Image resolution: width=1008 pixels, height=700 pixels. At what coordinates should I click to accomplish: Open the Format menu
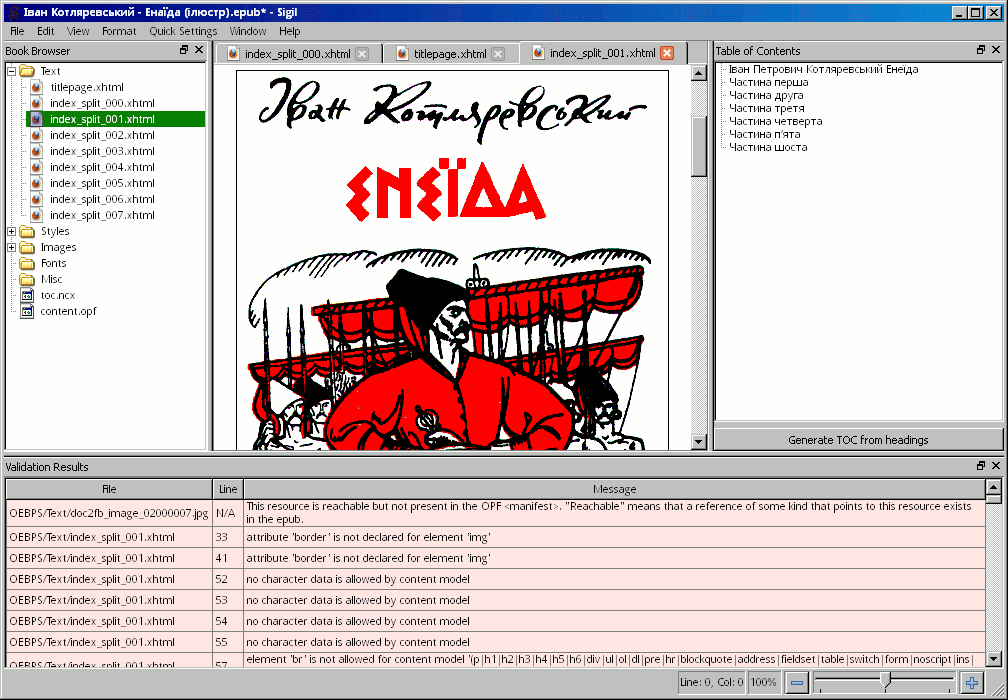click(119, 31)
